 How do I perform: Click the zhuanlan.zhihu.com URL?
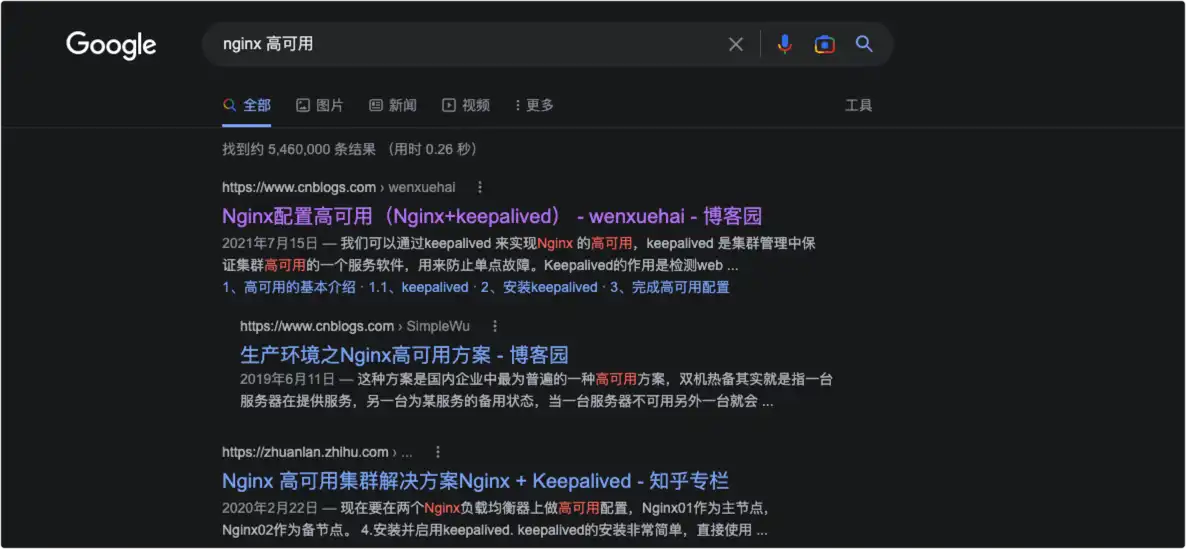(x=317, y=451)
